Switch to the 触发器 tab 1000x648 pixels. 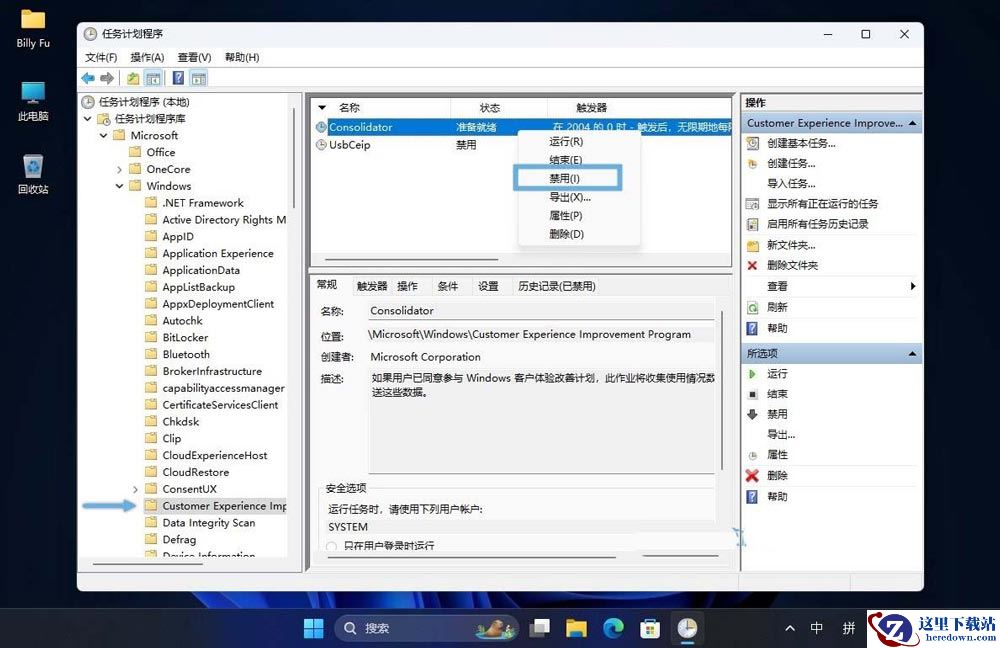coord(372,286)
